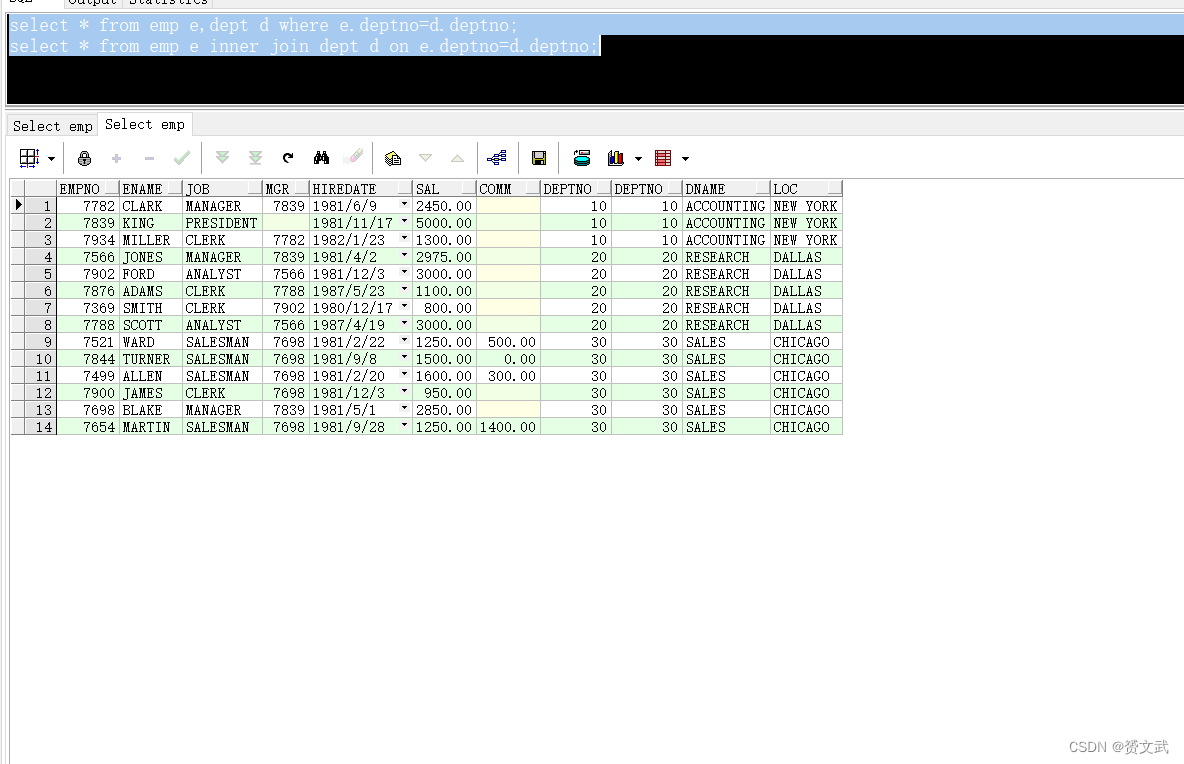The width and height of the screenshot is (1184, 764).
Task: Select the second Select emp result tab
Action: tap(145, 124)
